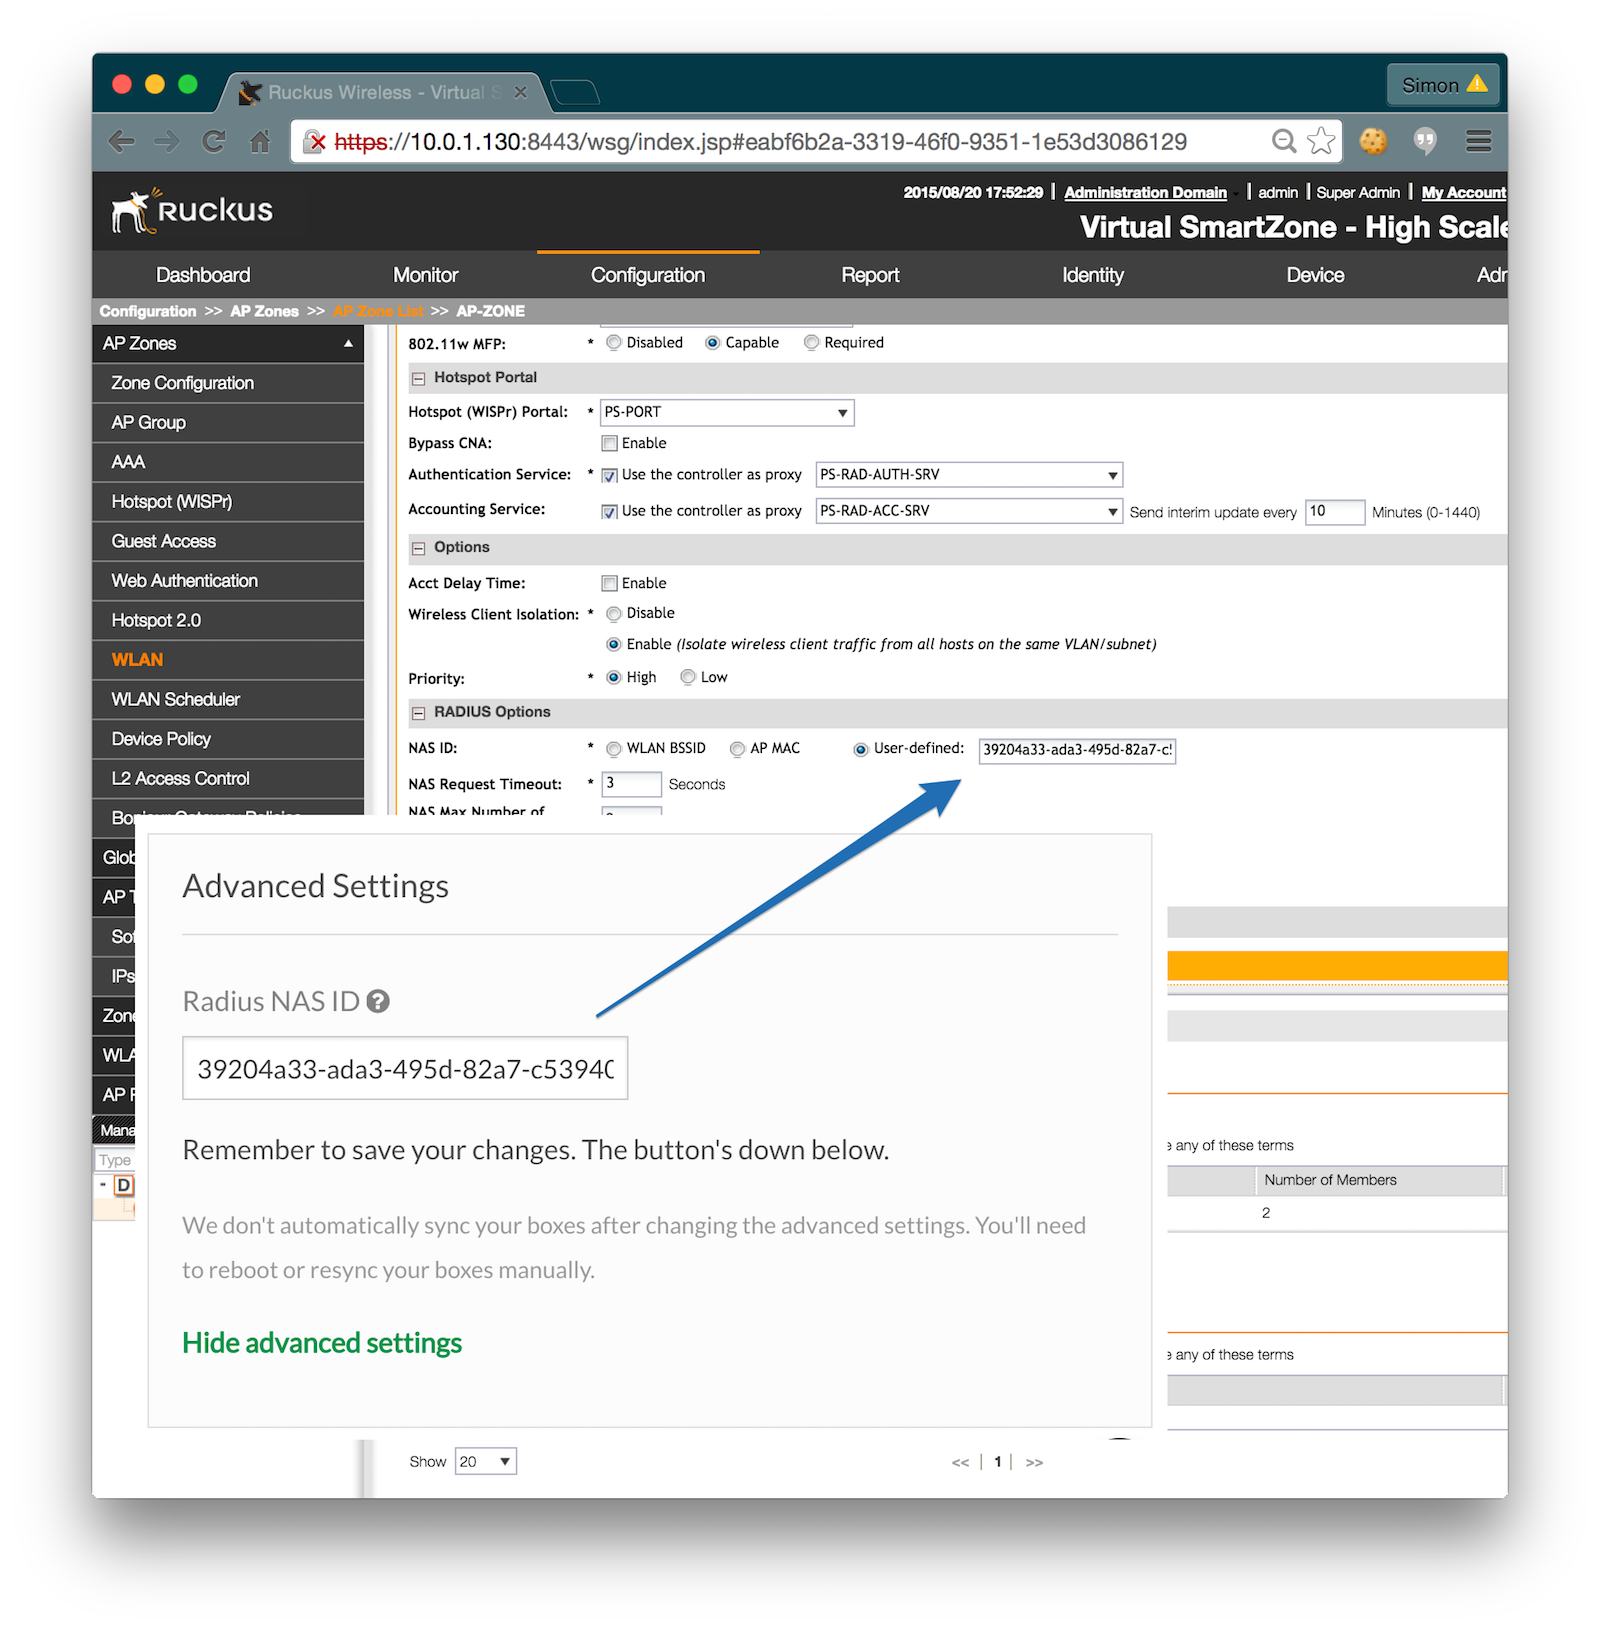Viewport: 1600px width, 1630px height.
Task: Choose AP MAC as NAS ID
Action: click(x=738, y=749)
